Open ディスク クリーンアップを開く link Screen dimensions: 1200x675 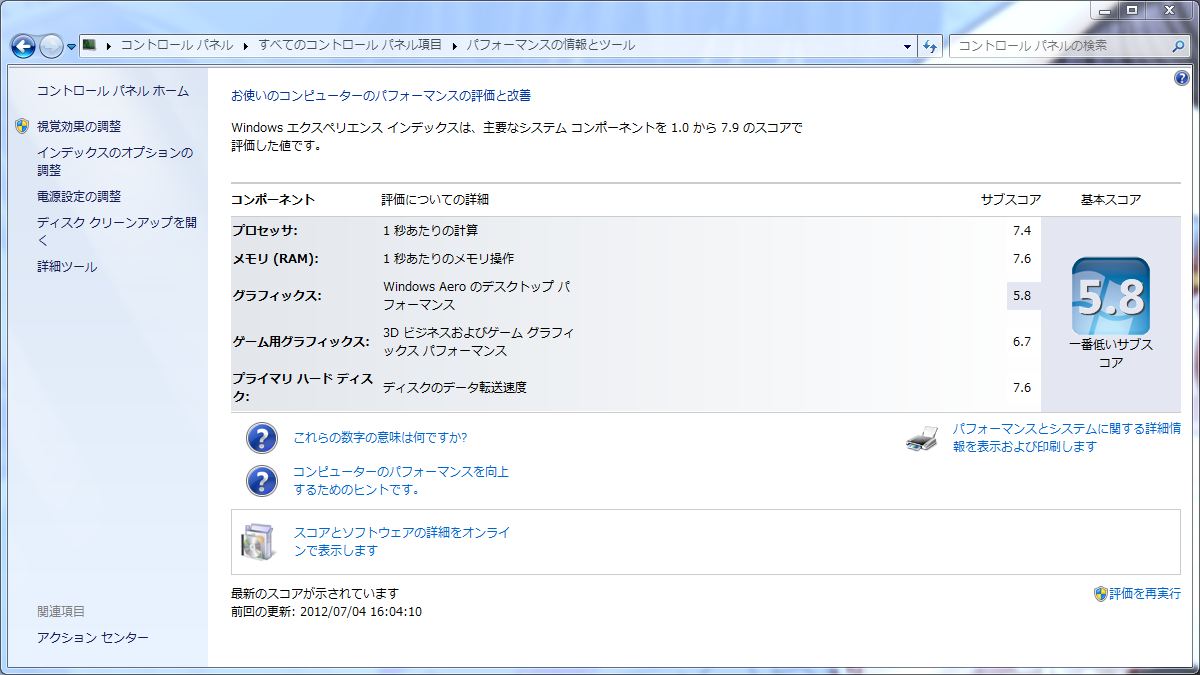tap(116, 231)
